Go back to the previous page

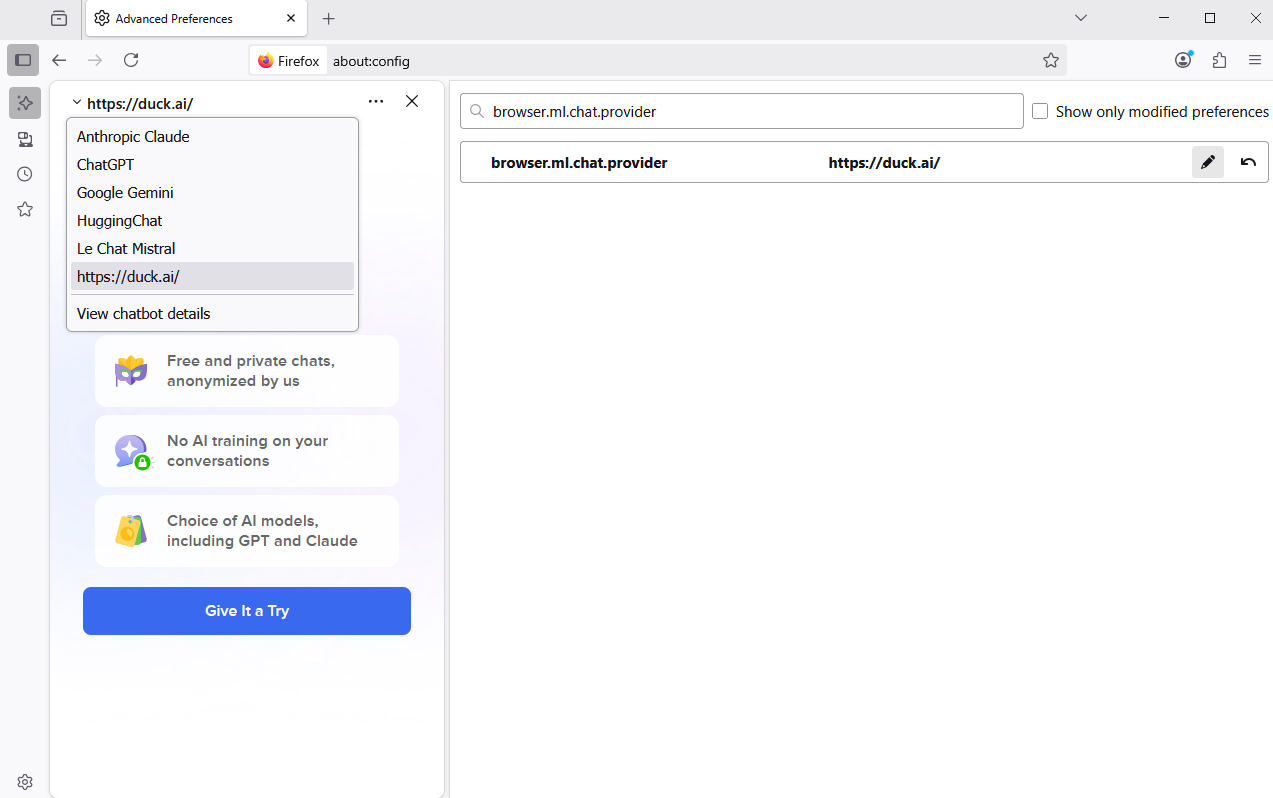(59, 60)
